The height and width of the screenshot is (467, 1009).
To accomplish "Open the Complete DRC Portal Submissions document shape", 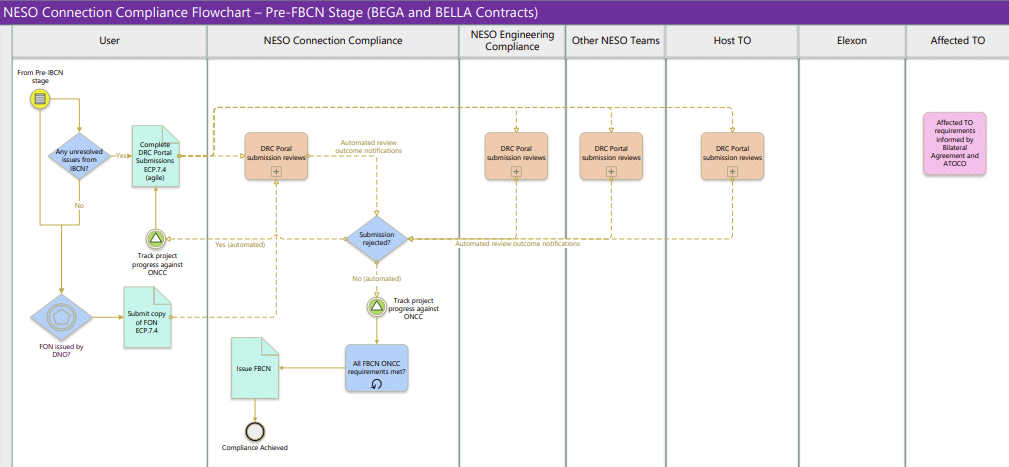I will point(156,156).
